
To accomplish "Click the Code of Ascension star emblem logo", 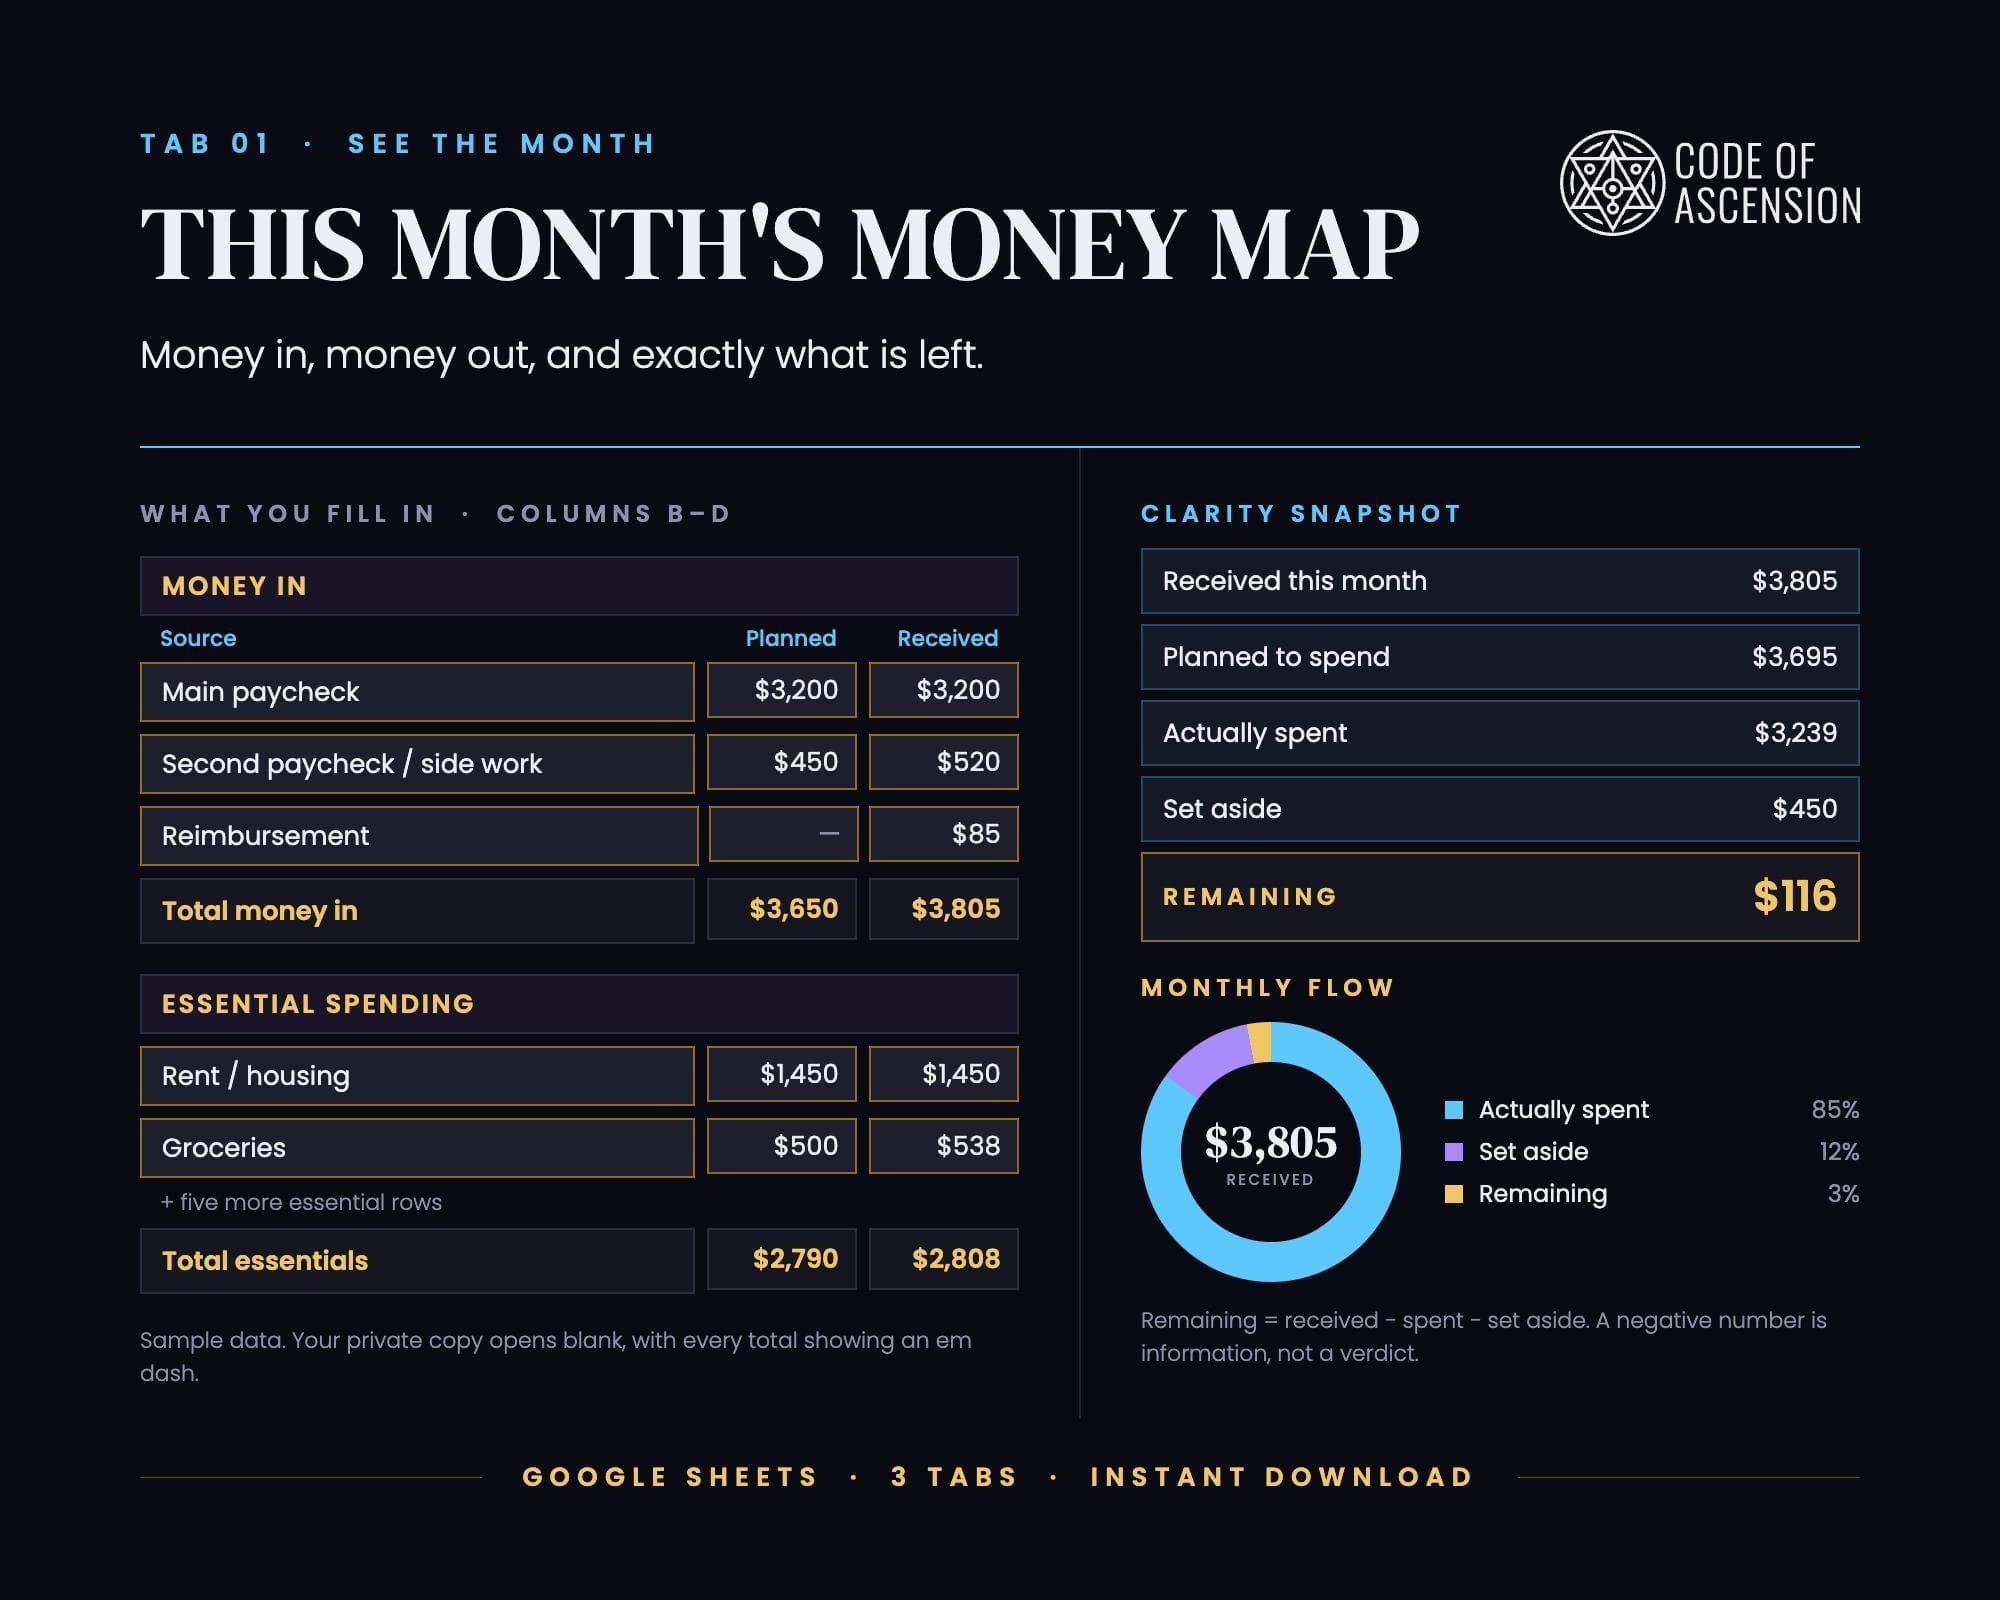I will 1612,183.
